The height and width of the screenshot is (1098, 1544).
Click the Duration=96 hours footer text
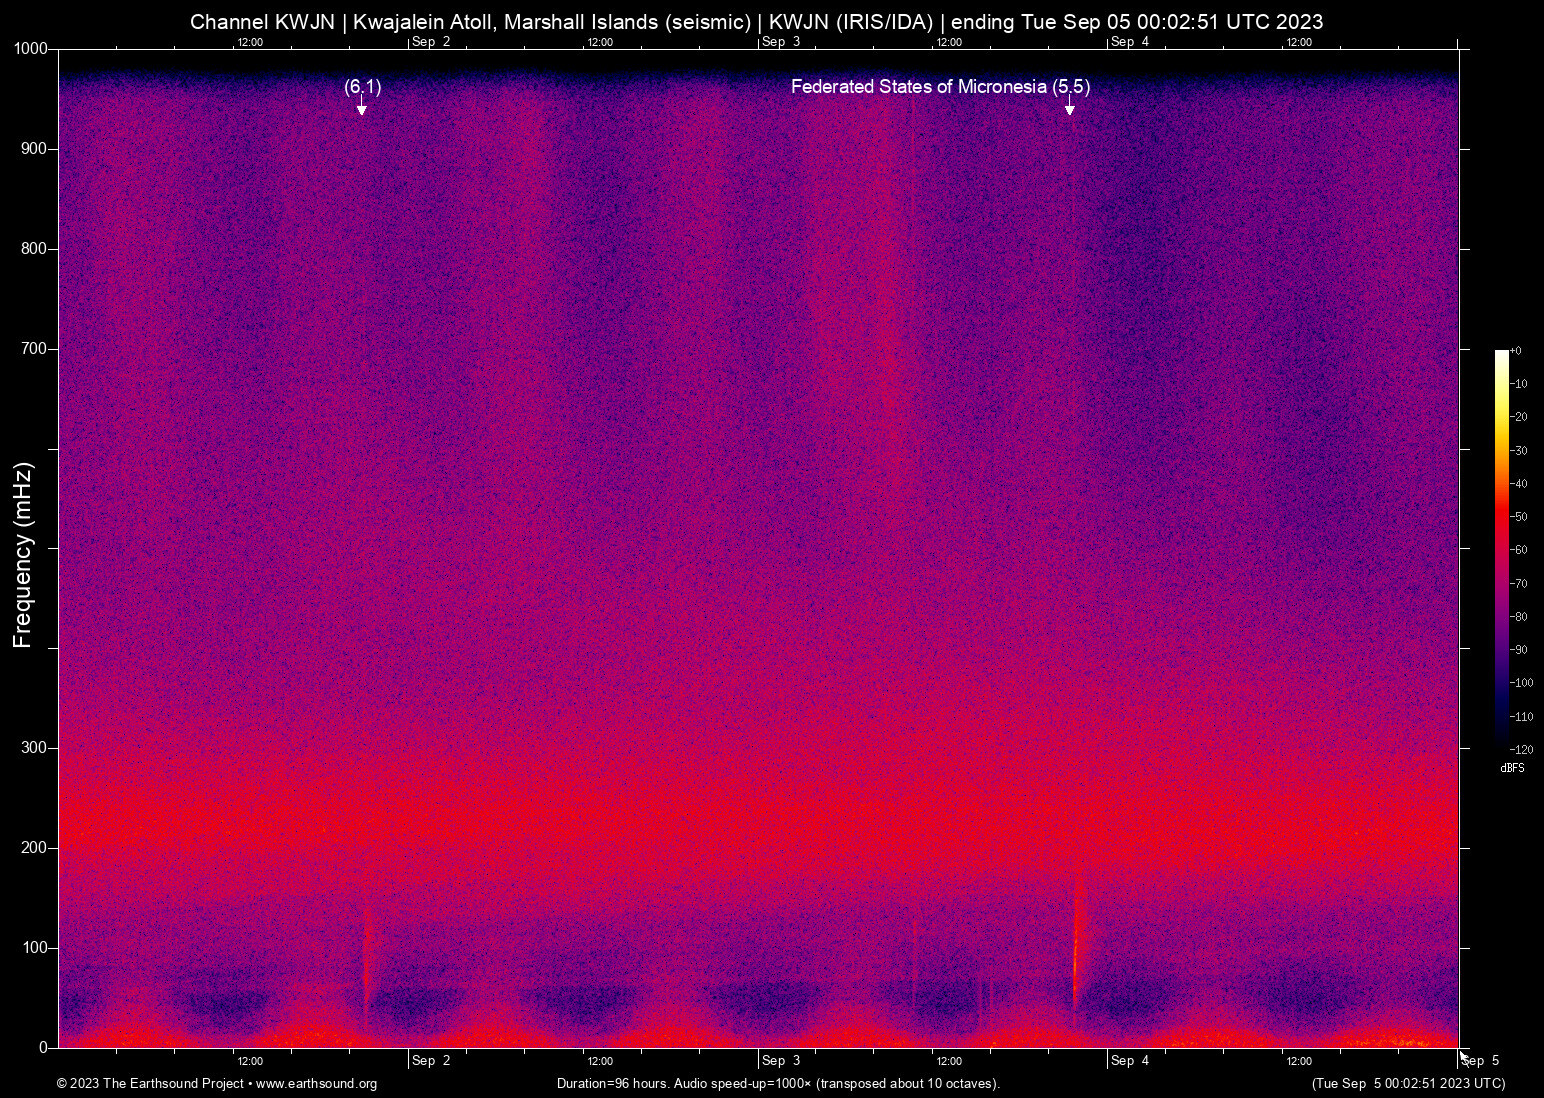point(778,1084)
